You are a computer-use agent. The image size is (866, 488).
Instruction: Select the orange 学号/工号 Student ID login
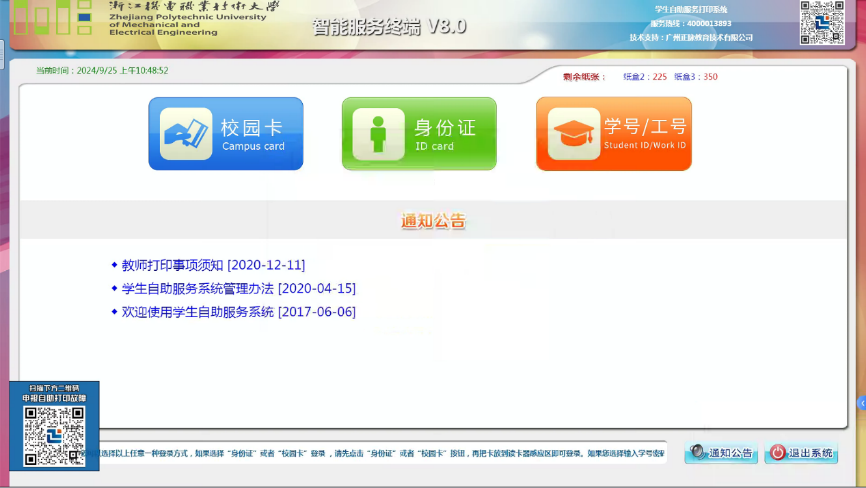point(613,134)
